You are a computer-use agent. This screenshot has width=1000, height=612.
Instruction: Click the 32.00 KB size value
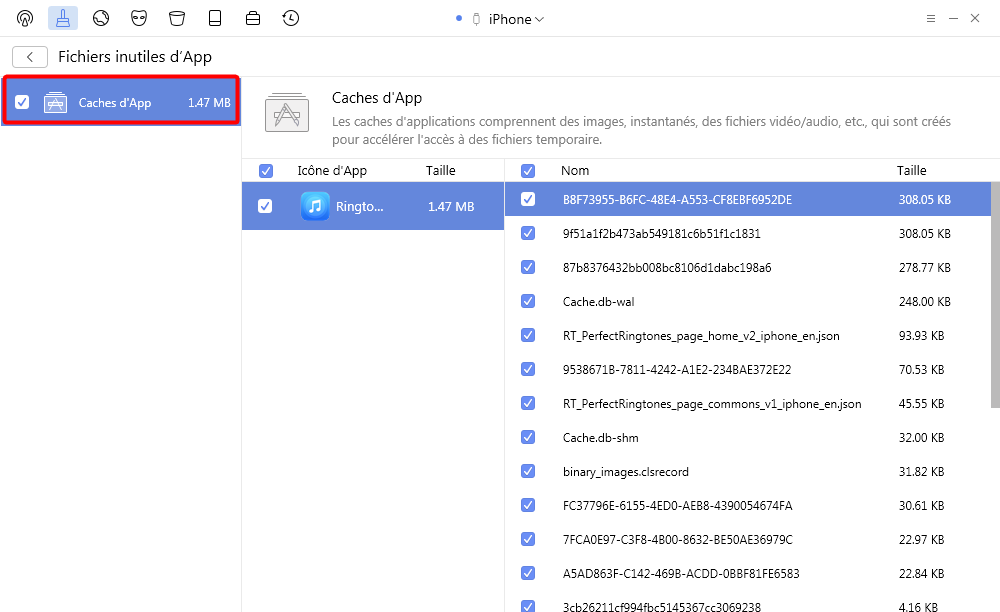point(922,438)
